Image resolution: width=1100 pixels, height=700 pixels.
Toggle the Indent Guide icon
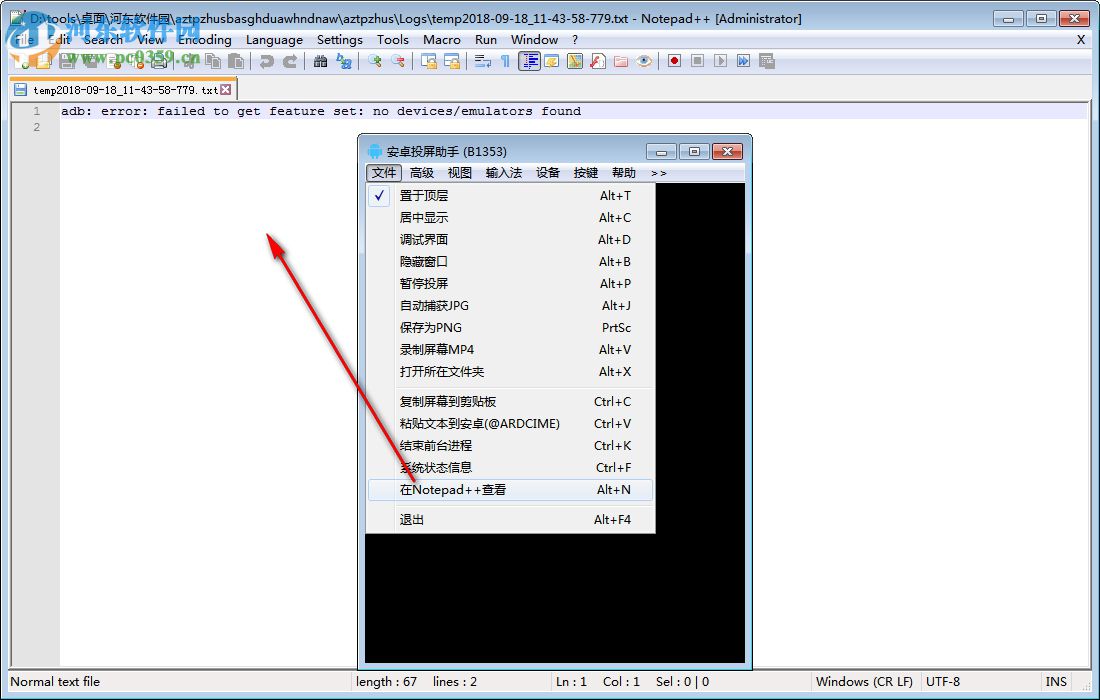tap(529, 62)
